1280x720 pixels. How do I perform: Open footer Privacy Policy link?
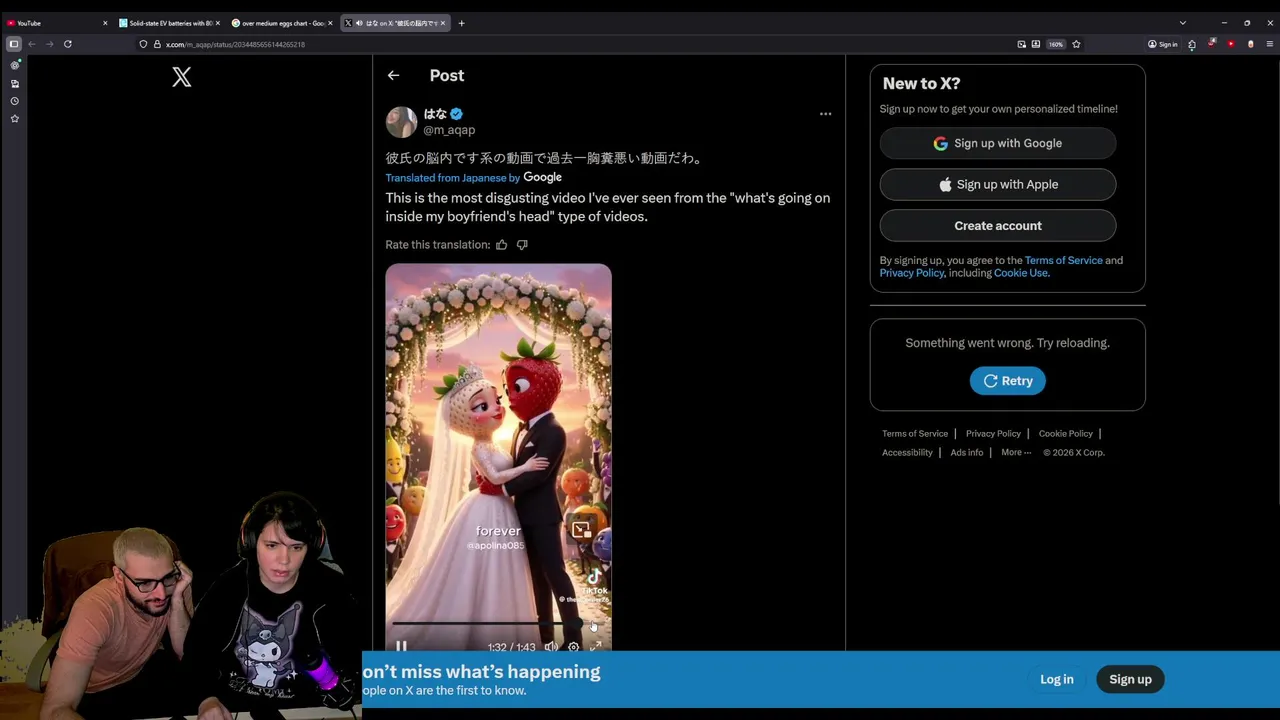click(993, 434)
